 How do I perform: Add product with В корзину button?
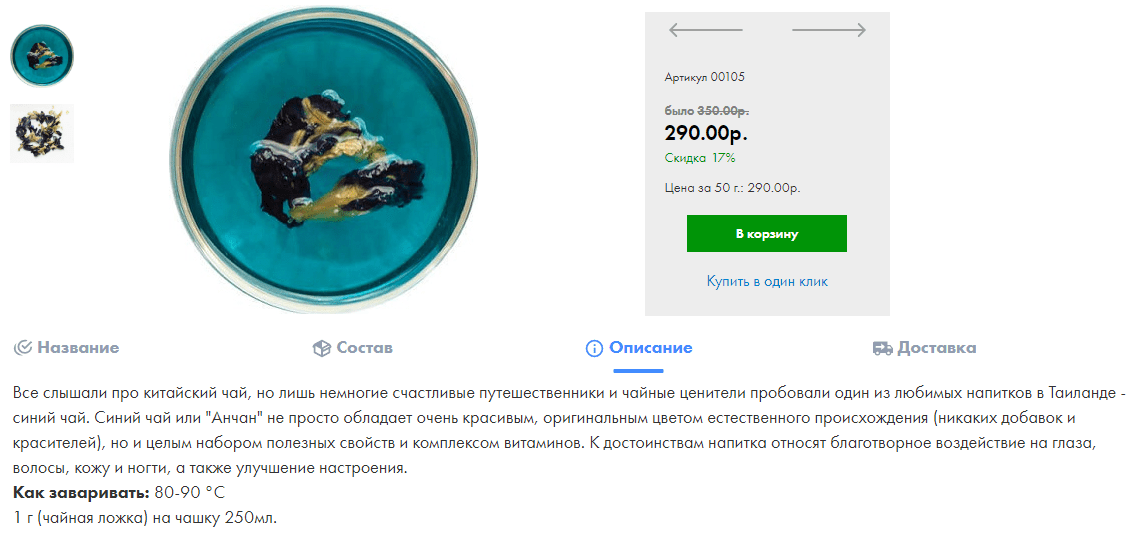[x=767, y=234]
